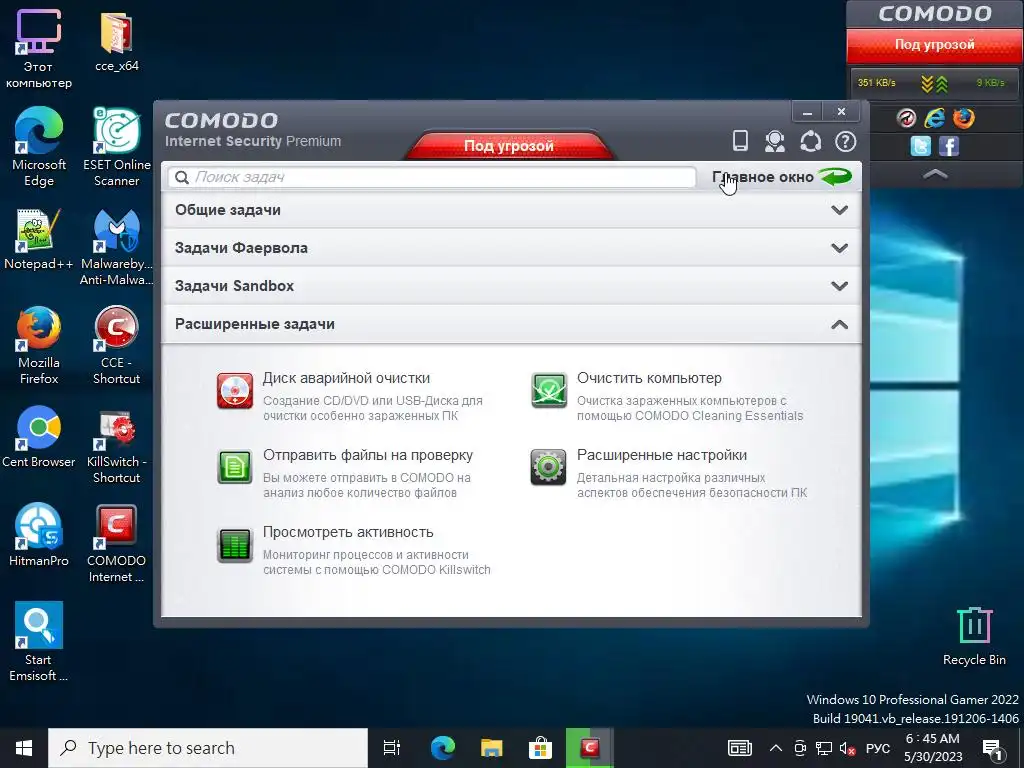The height and width of the screenshot is (768, 1024).
Task: Select the KillSwitch Shortcut desktop icon
Action: pos(116,447)
